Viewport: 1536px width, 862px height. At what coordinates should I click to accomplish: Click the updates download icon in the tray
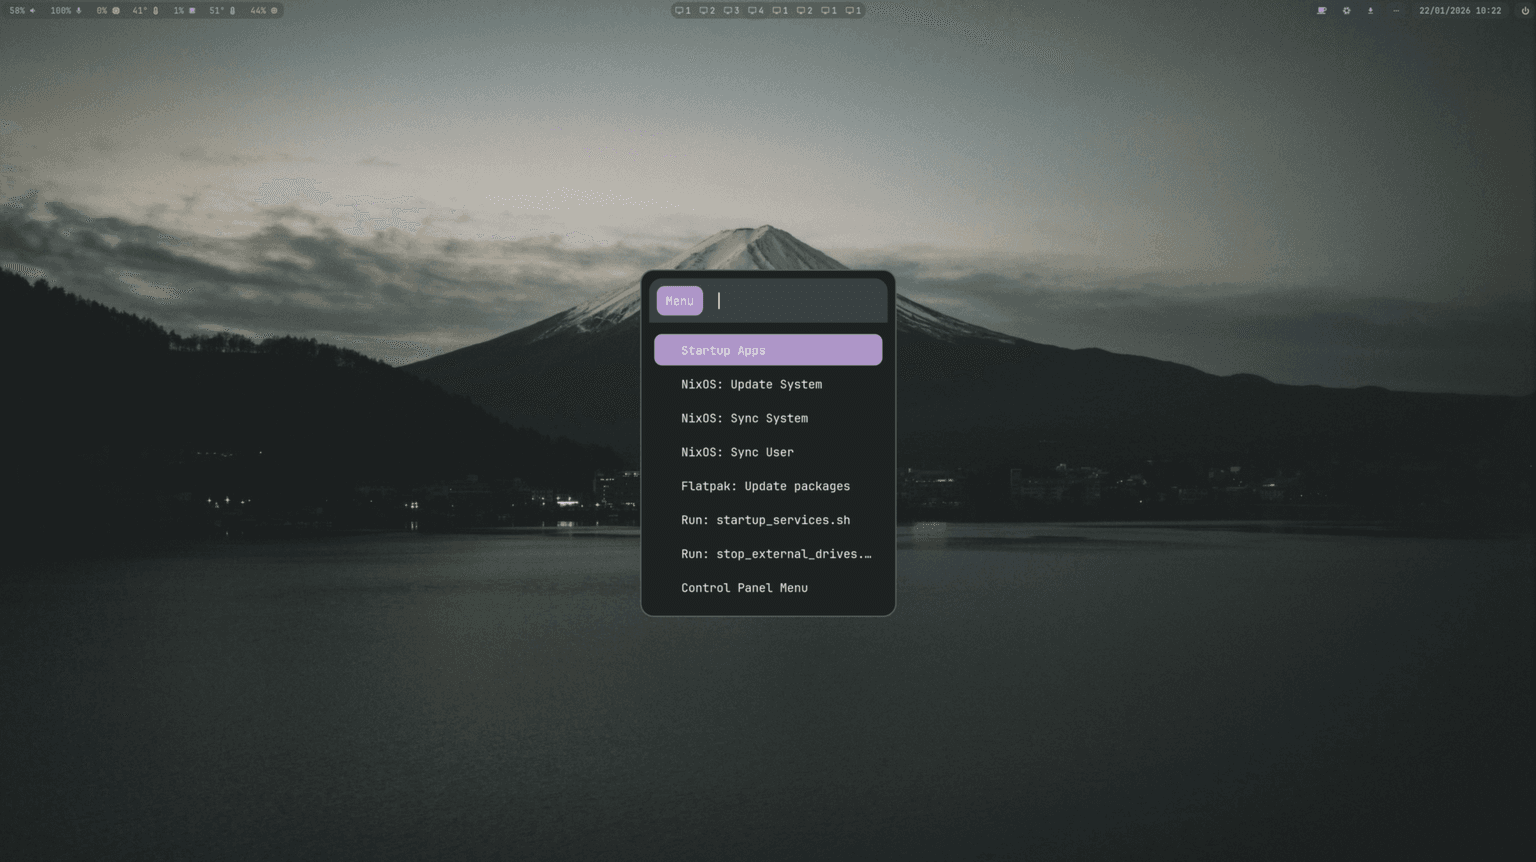(1370, 10)
